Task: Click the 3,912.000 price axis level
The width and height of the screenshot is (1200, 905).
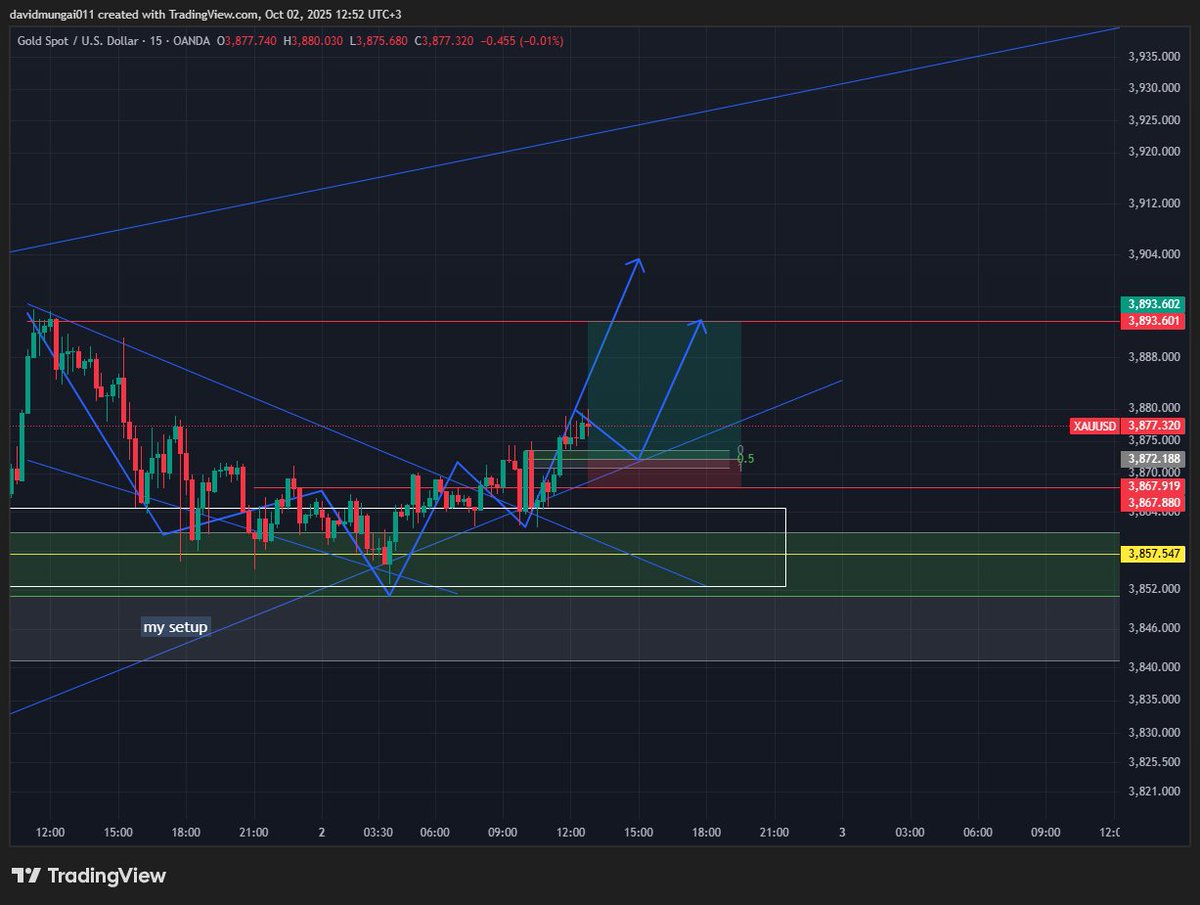Action: click(x=1154, y=203)
